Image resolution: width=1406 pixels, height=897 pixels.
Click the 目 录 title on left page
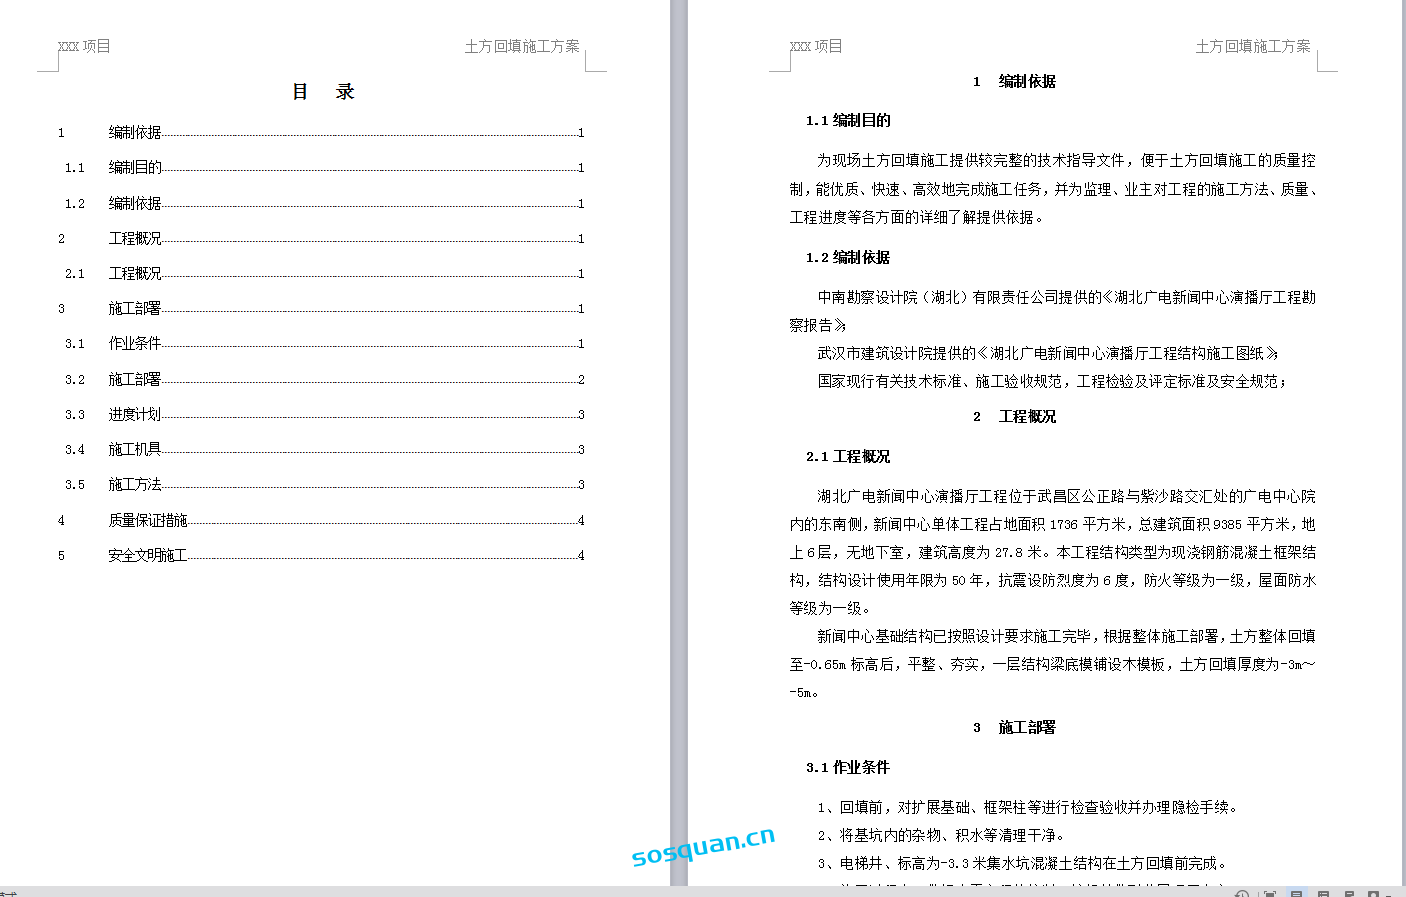[322, 92]
